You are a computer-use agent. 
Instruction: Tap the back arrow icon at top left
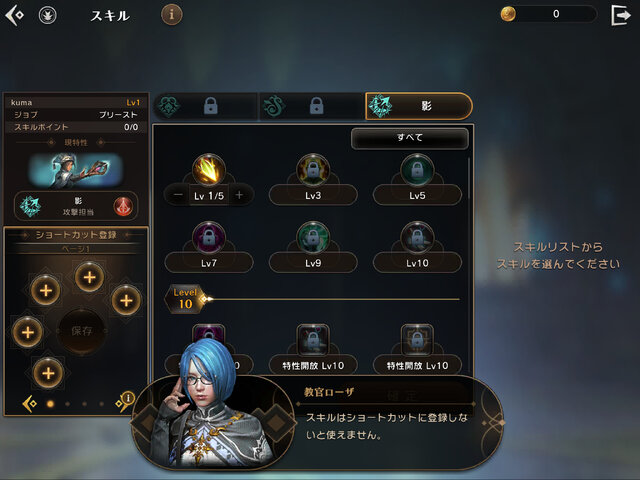tap(15, 15)
